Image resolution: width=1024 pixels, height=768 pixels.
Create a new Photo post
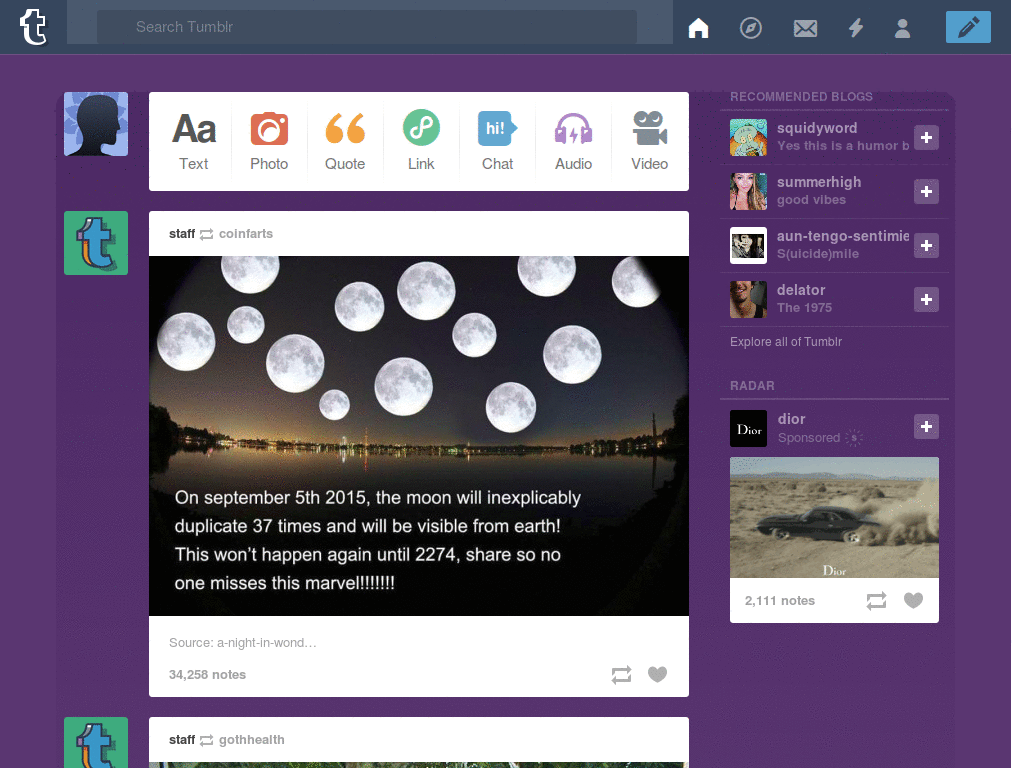tap(269, 141)
